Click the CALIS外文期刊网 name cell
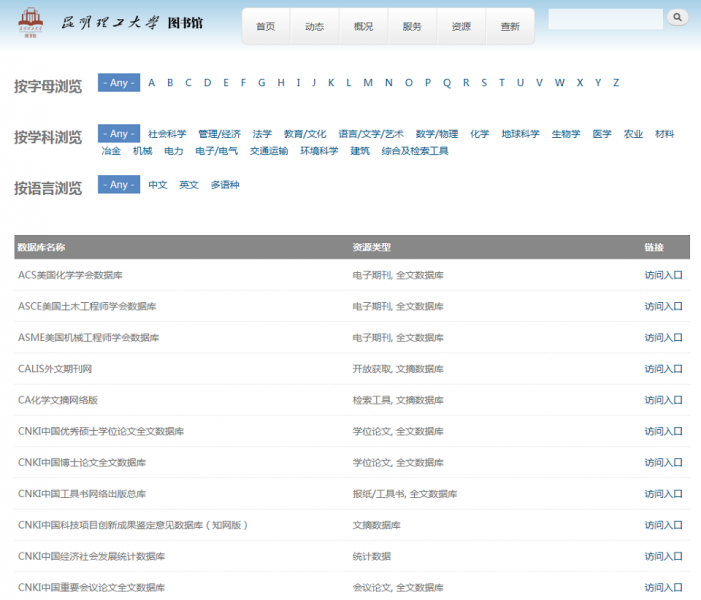 point(55,369)
